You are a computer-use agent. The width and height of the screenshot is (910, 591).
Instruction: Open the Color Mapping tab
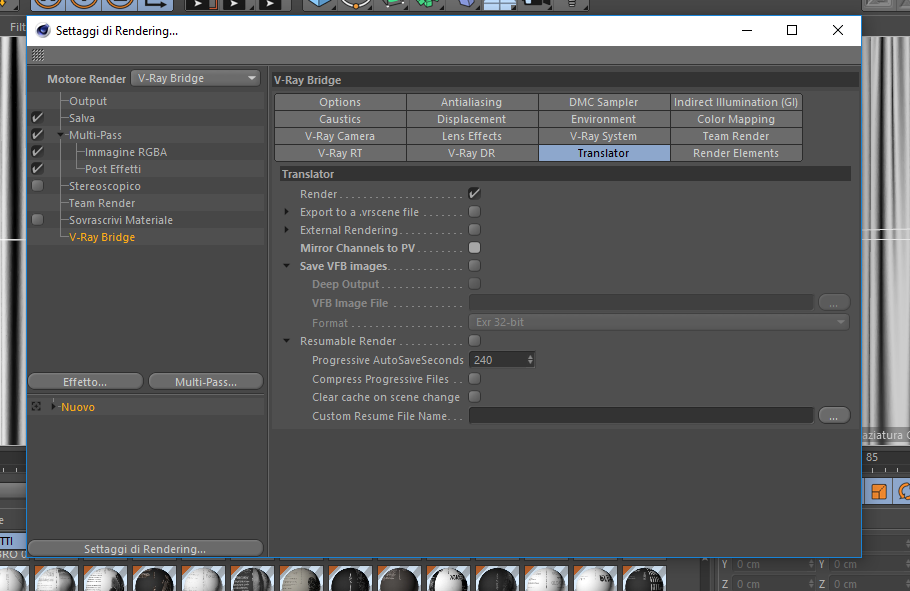point(736,119)
